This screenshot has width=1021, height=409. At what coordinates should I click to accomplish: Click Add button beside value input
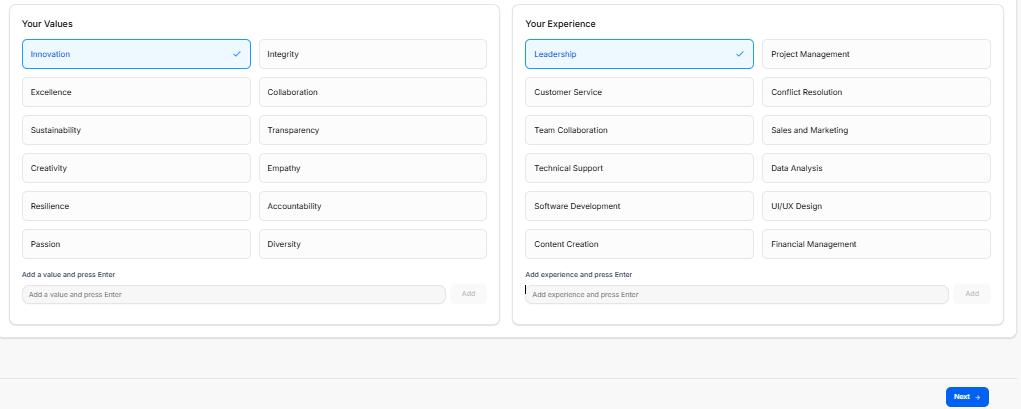click(x=468, y=294)
